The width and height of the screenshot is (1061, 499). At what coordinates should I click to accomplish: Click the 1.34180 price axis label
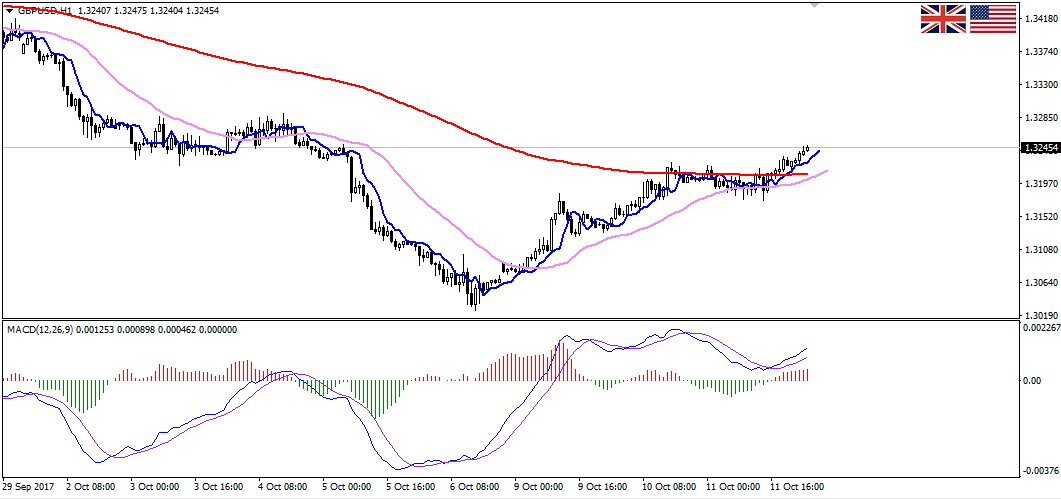pos(1040,18)
